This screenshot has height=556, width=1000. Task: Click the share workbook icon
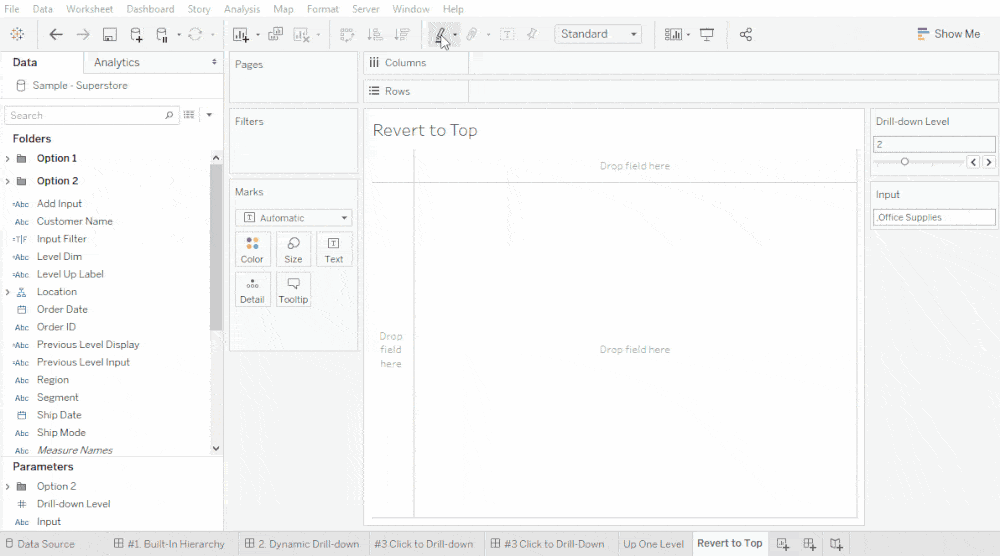click(746, 34)
